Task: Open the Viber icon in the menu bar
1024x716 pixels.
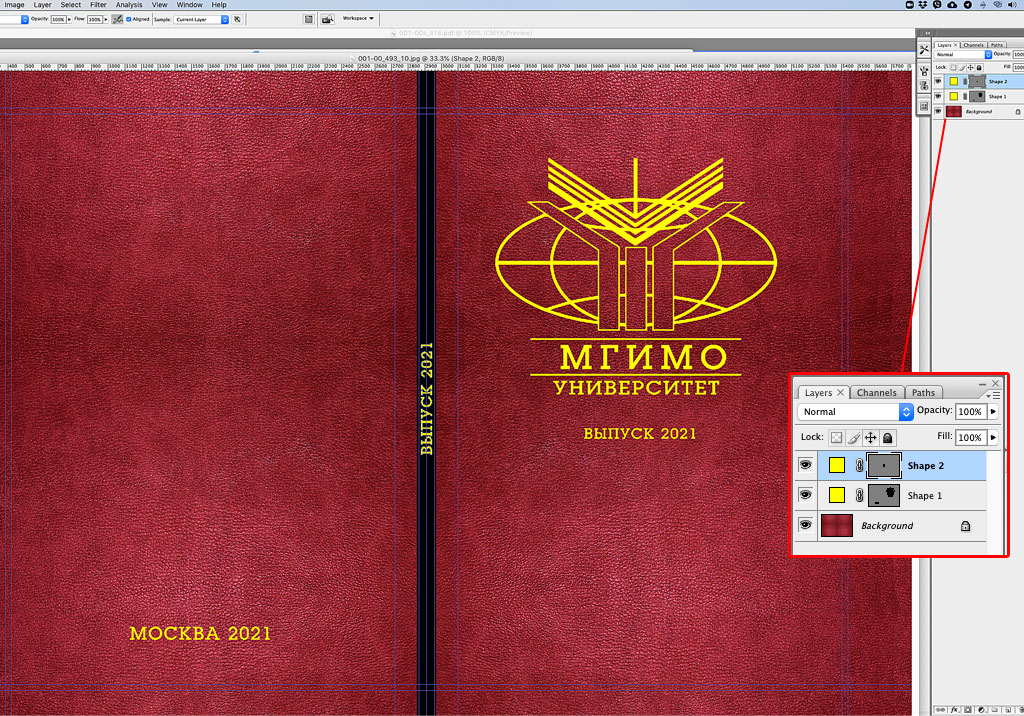Action: point(937,5)
